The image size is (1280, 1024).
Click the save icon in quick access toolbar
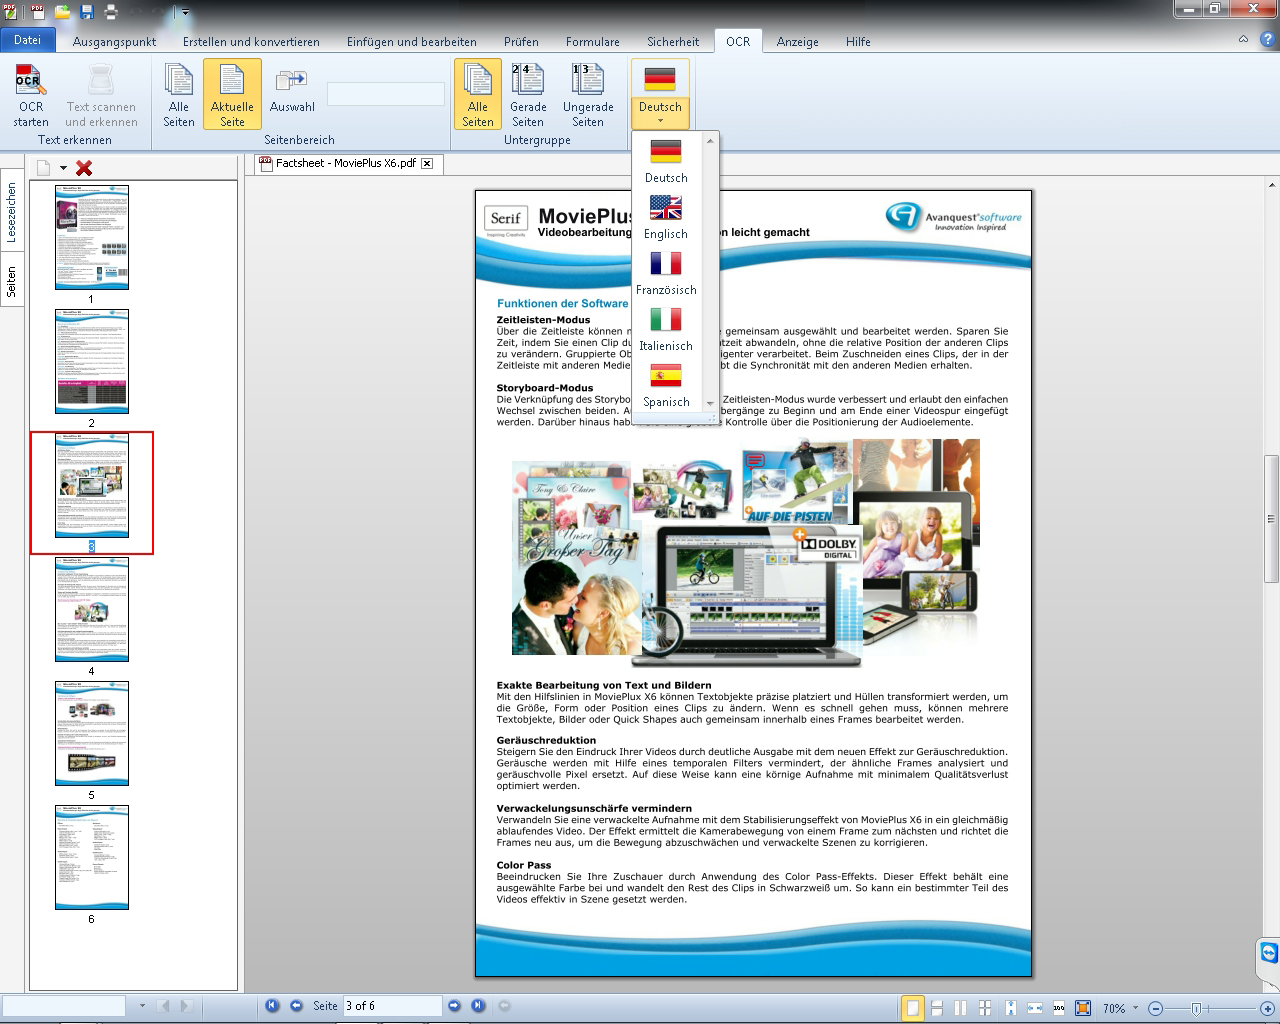87,12
